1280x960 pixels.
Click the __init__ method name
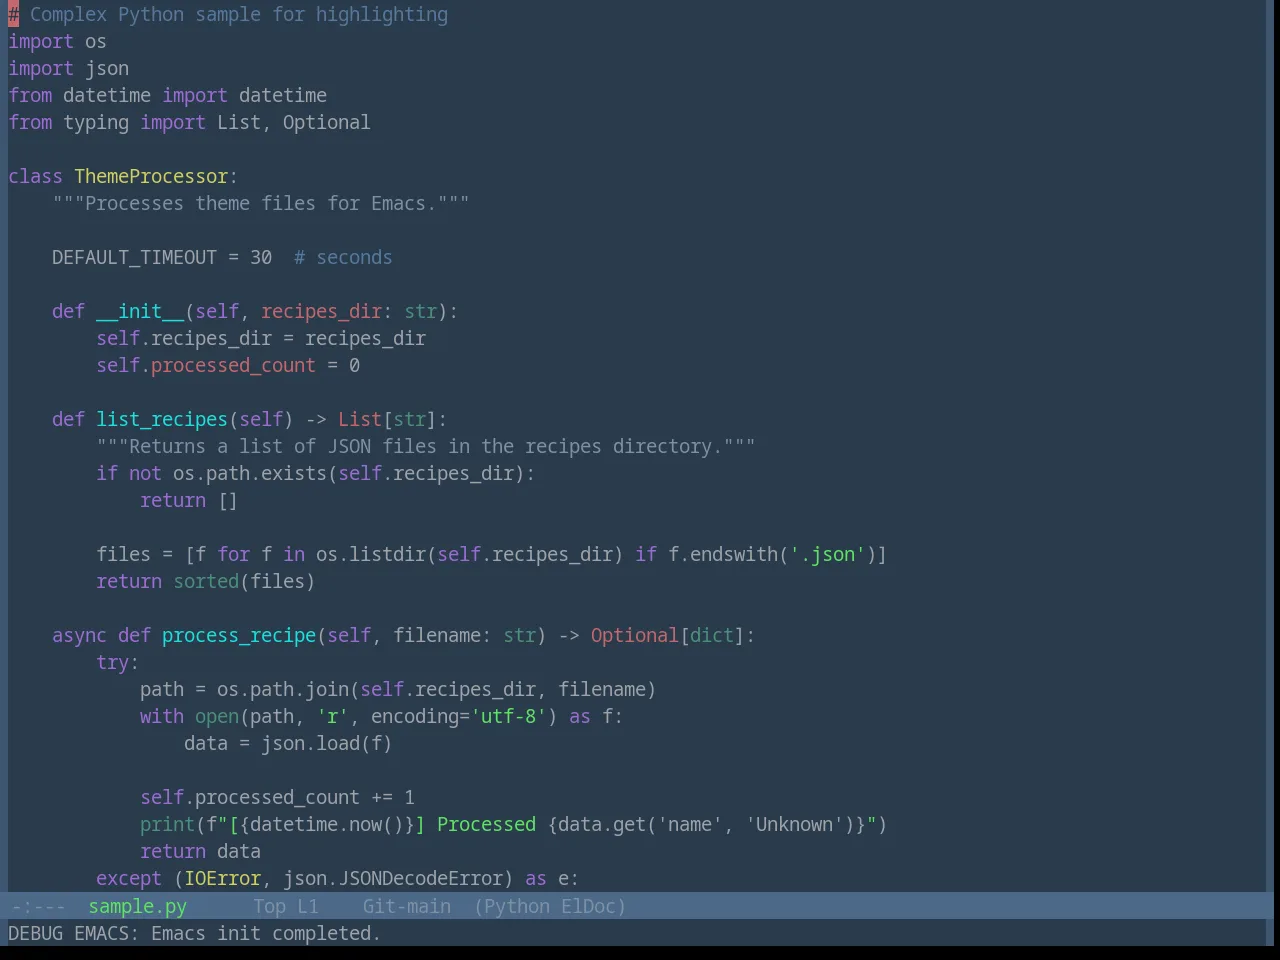[x=140, y=311]
